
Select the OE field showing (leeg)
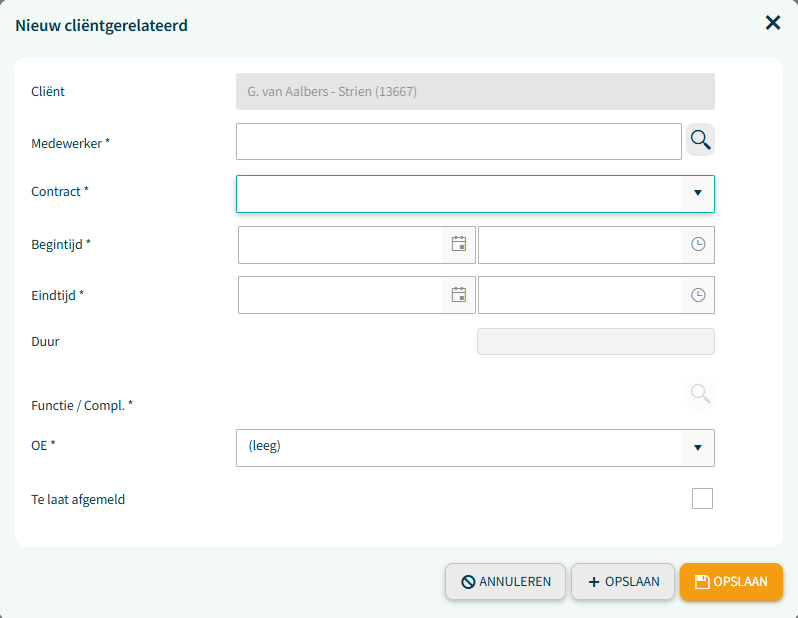tap(475, 448)
